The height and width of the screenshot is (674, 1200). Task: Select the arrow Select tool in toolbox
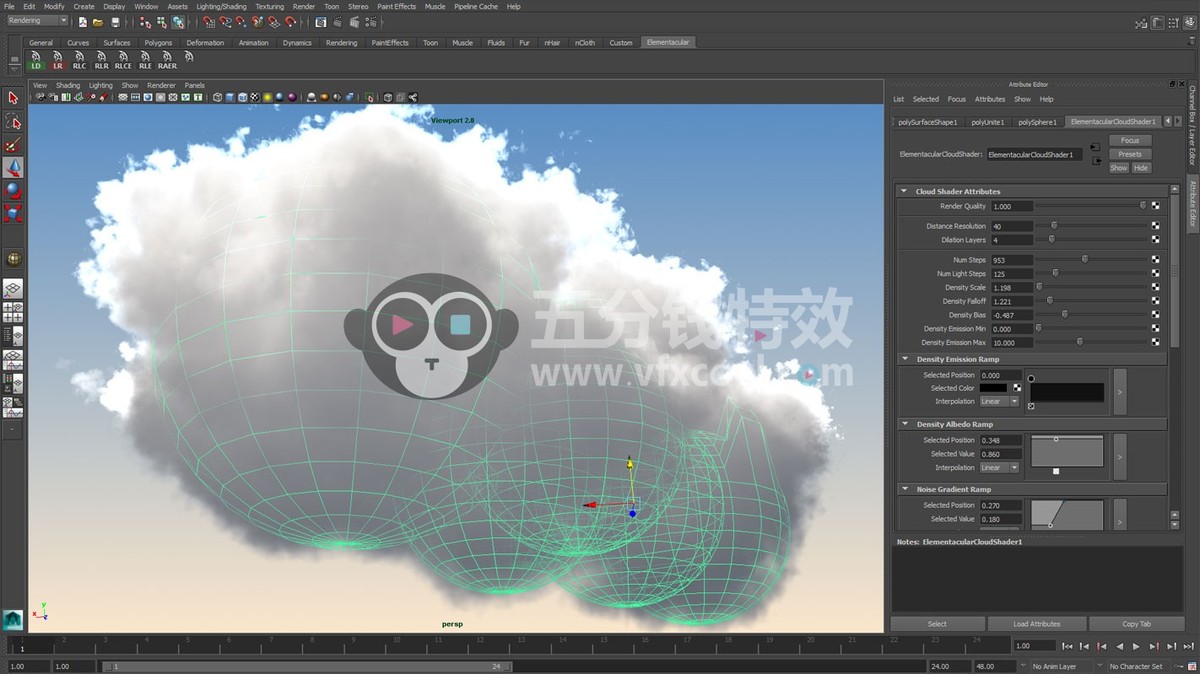[13, 98]
